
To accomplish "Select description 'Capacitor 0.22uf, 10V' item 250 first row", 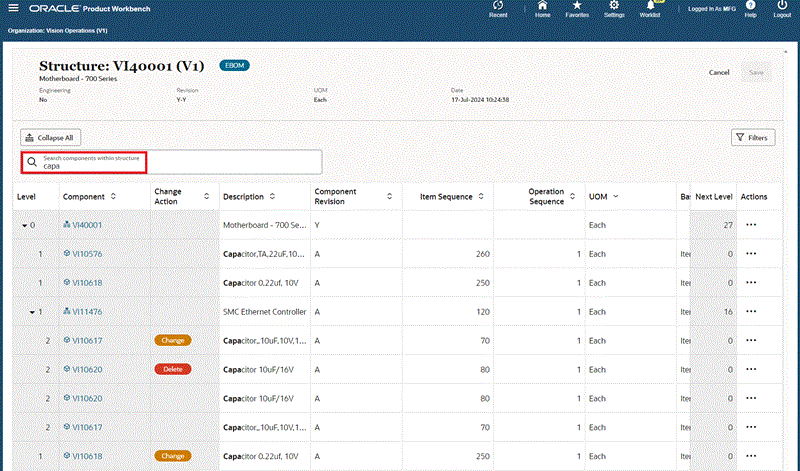I will (261, 283).
